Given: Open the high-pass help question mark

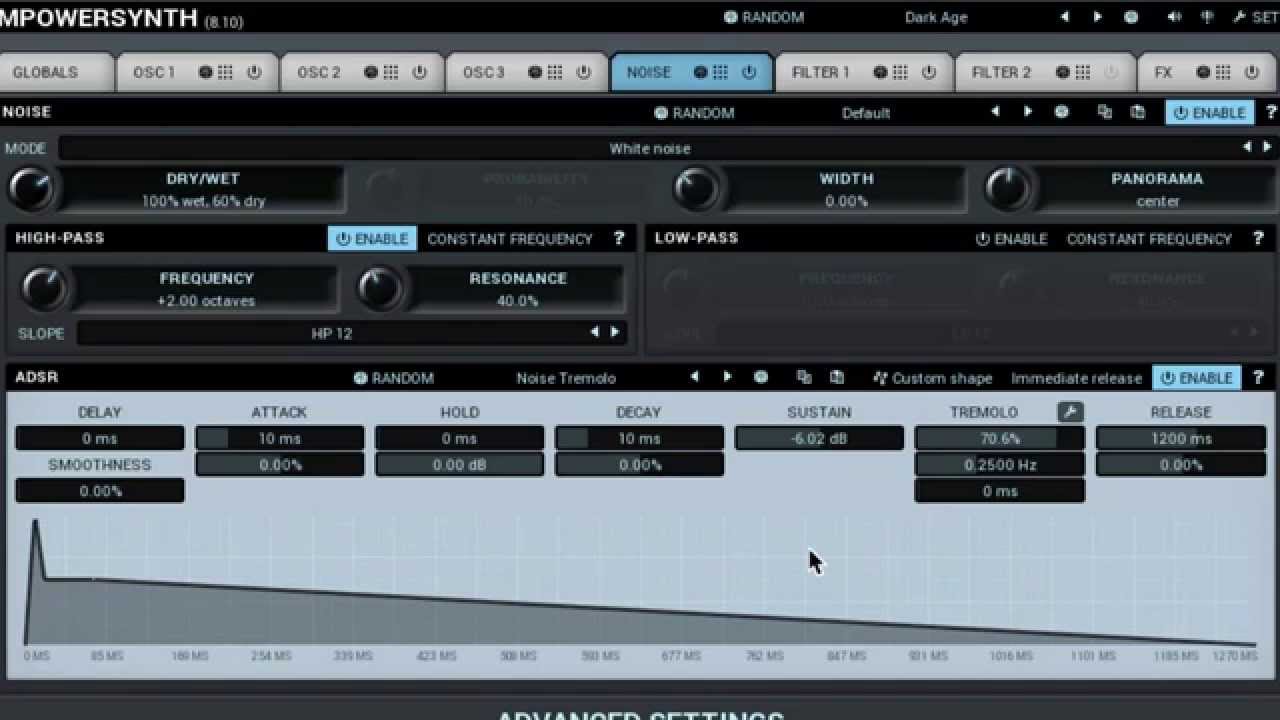Looking at the screenshot, I should pos(619,238).
